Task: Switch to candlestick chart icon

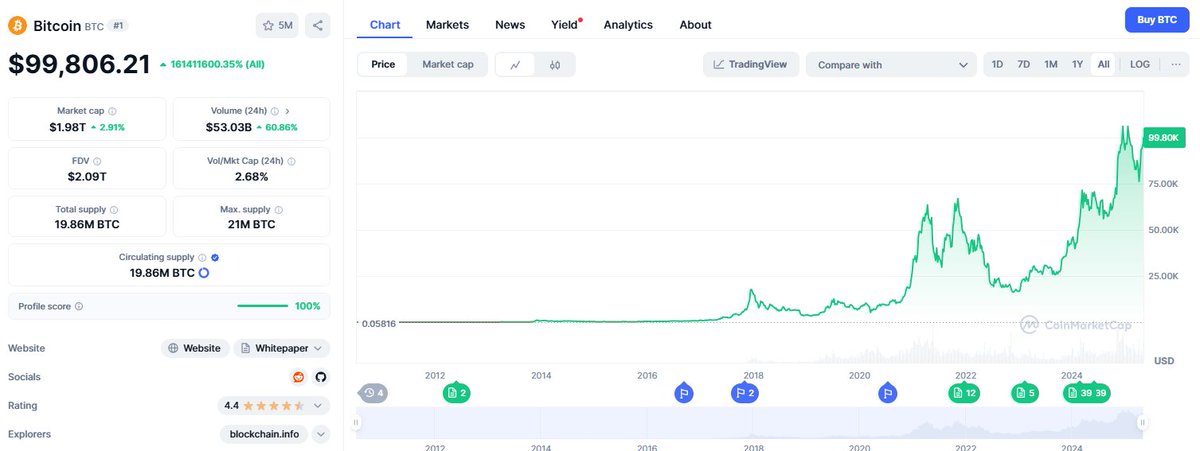Action: [555, 65]
